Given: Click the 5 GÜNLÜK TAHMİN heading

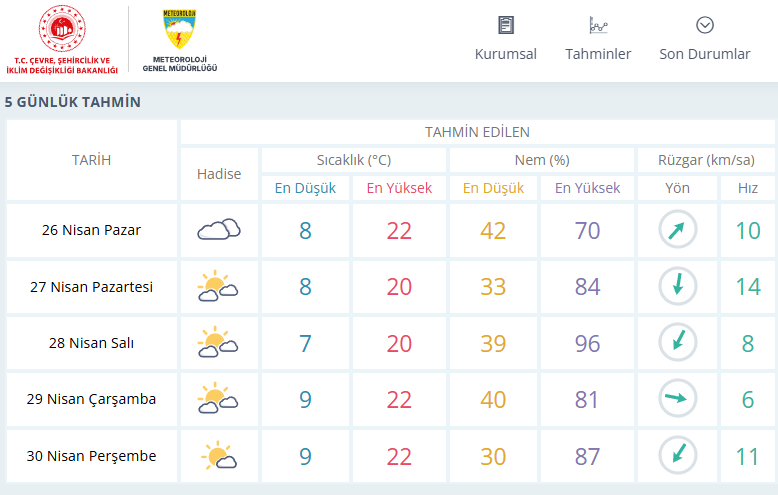Looking at the screenshot, I should point(72,102).
